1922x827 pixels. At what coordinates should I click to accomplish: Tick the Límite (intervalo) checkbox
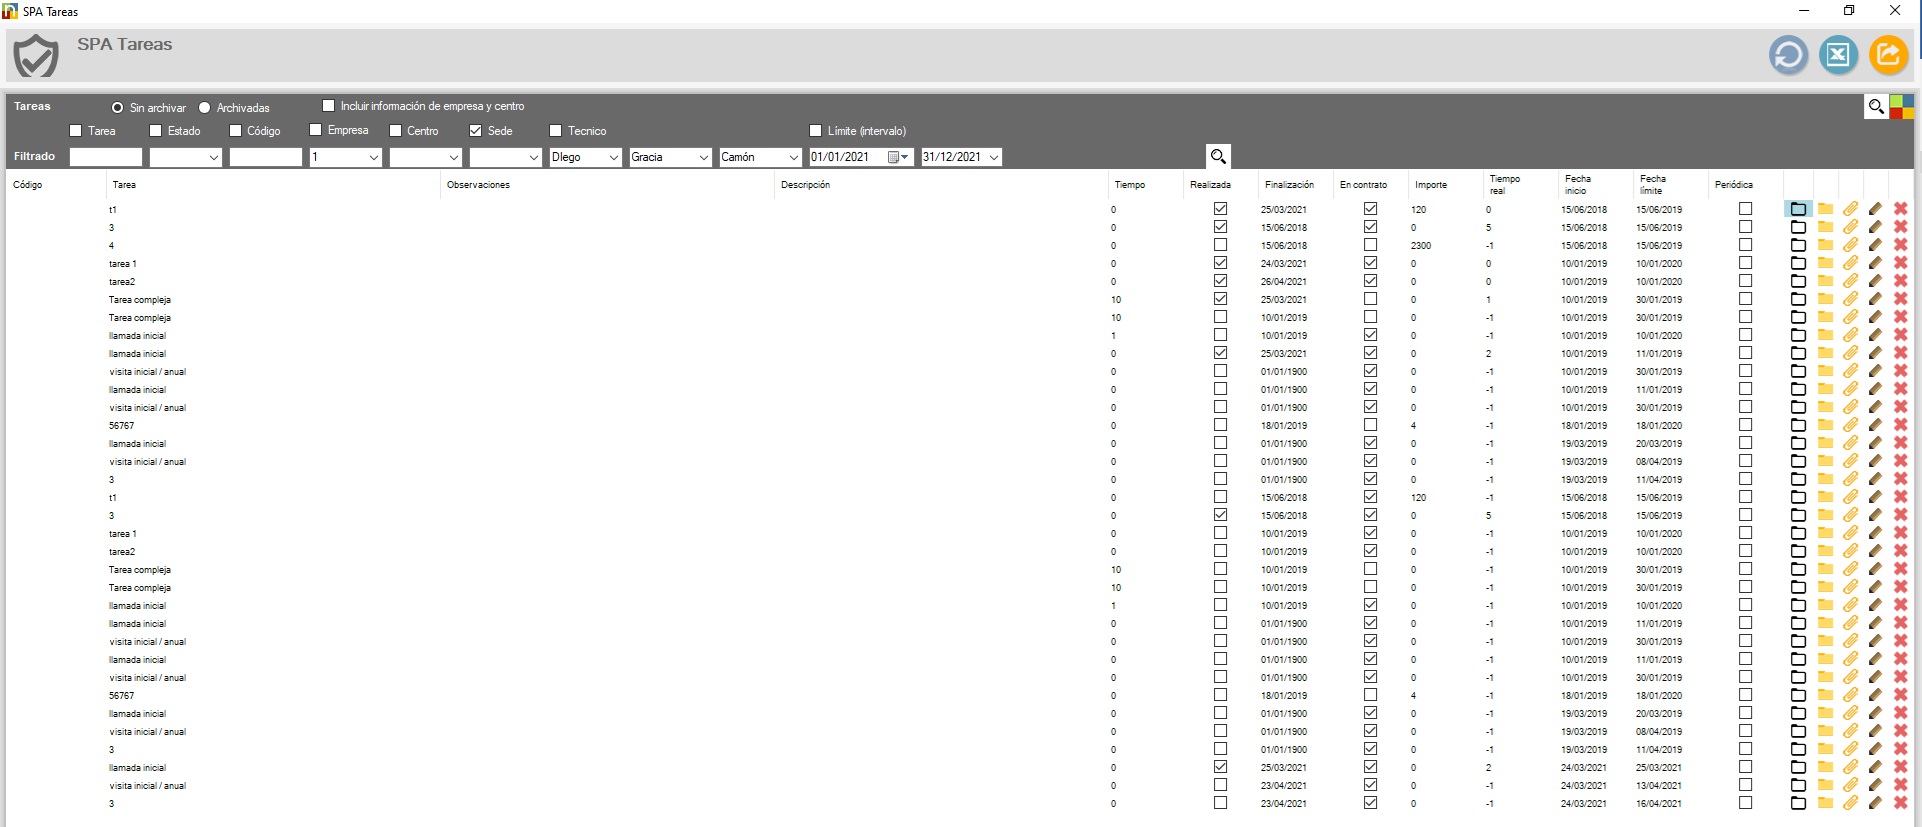point(815,130)
